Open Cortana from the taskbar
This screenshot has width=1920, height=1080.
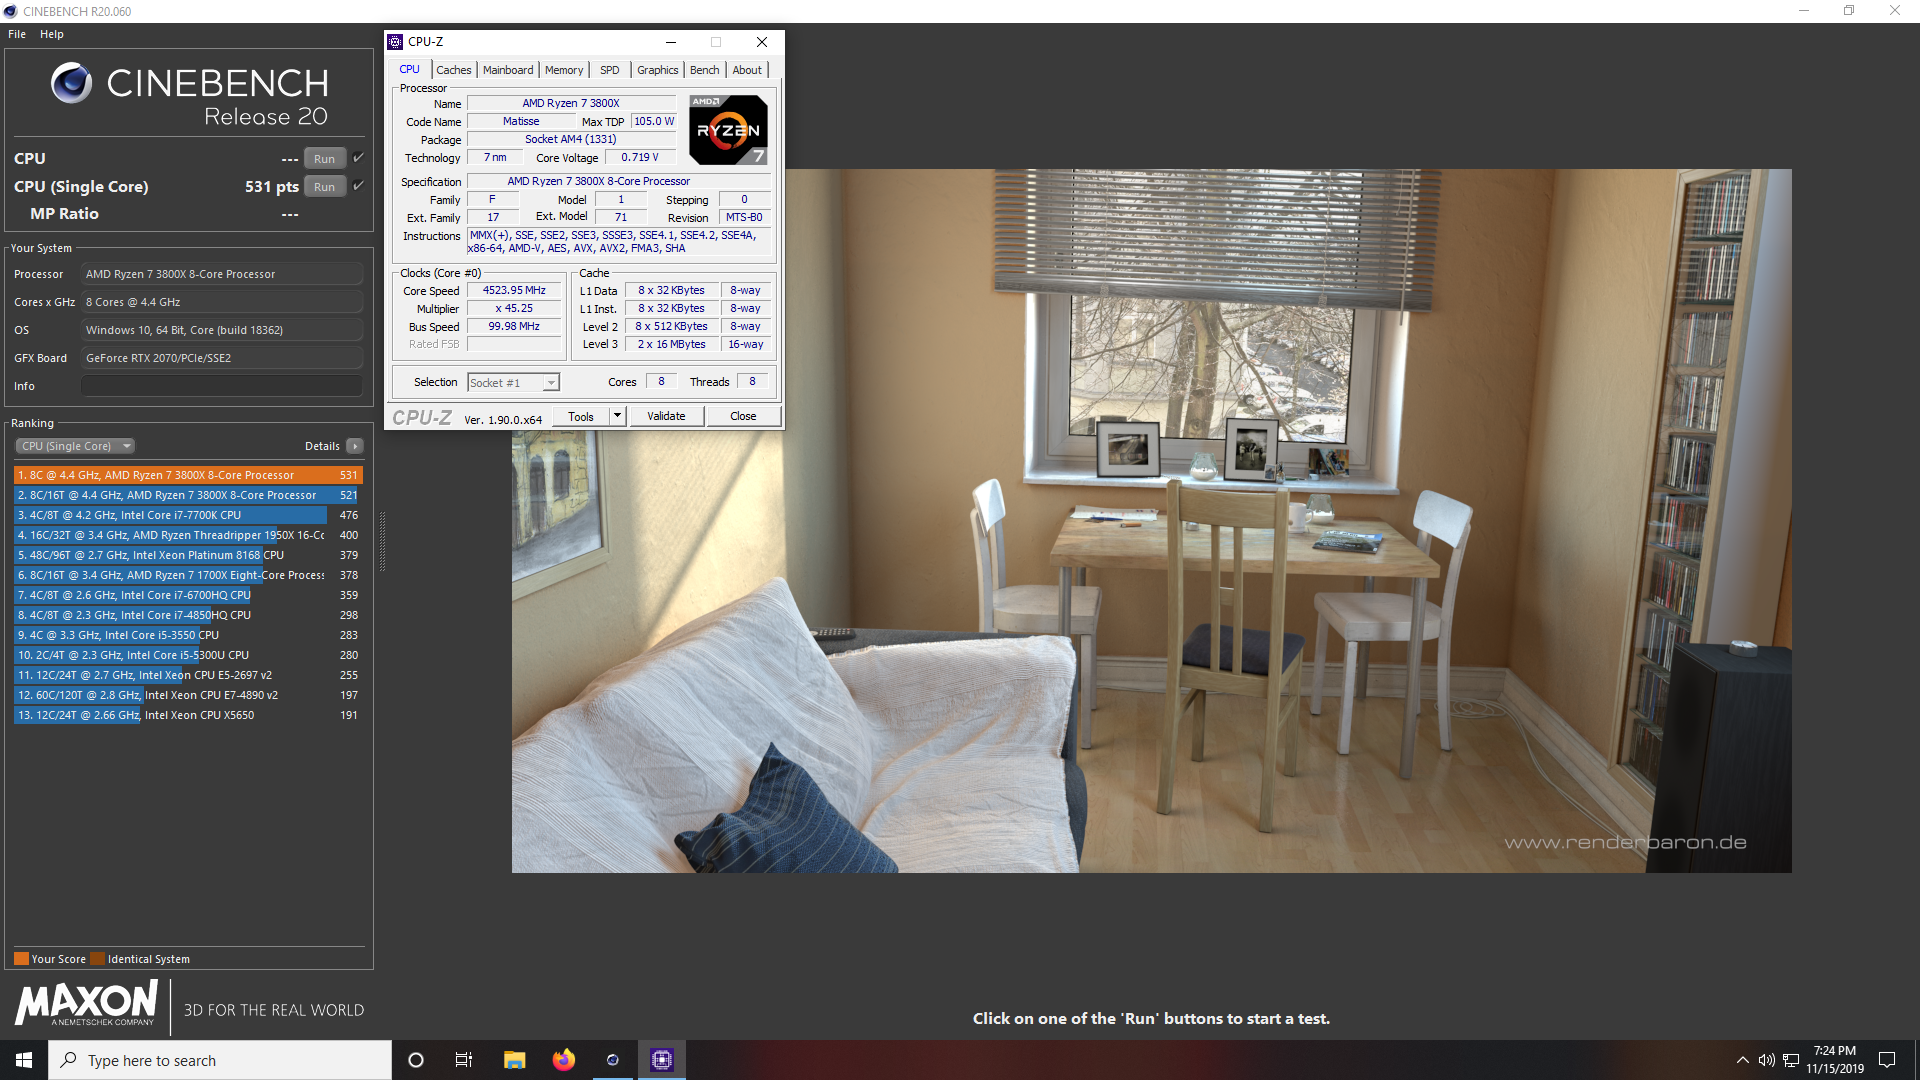416,1060
